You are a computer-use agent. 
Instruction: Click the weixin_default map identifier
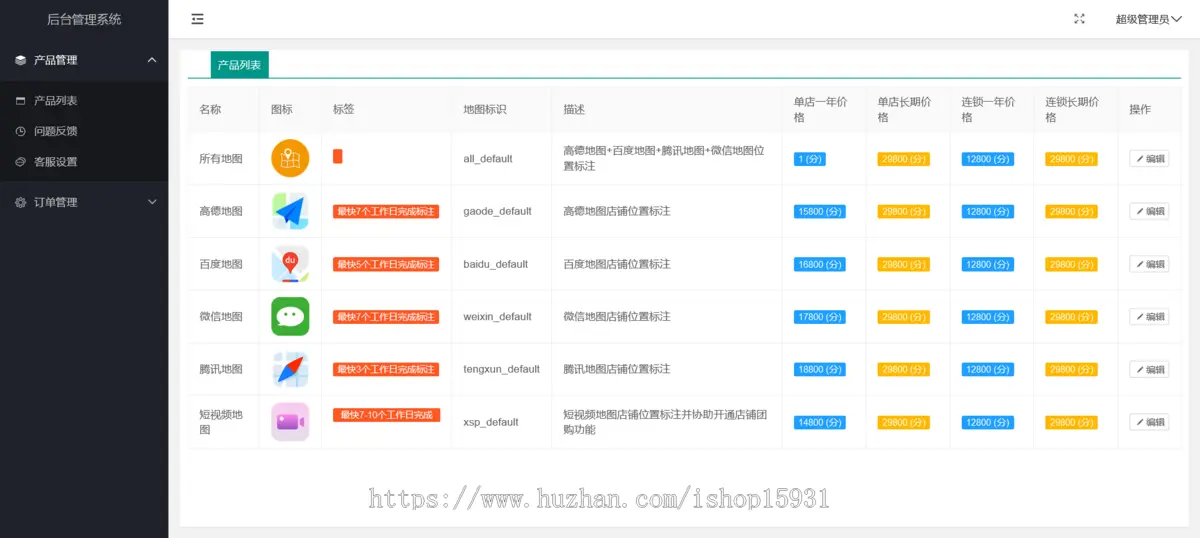pos(497,316)
